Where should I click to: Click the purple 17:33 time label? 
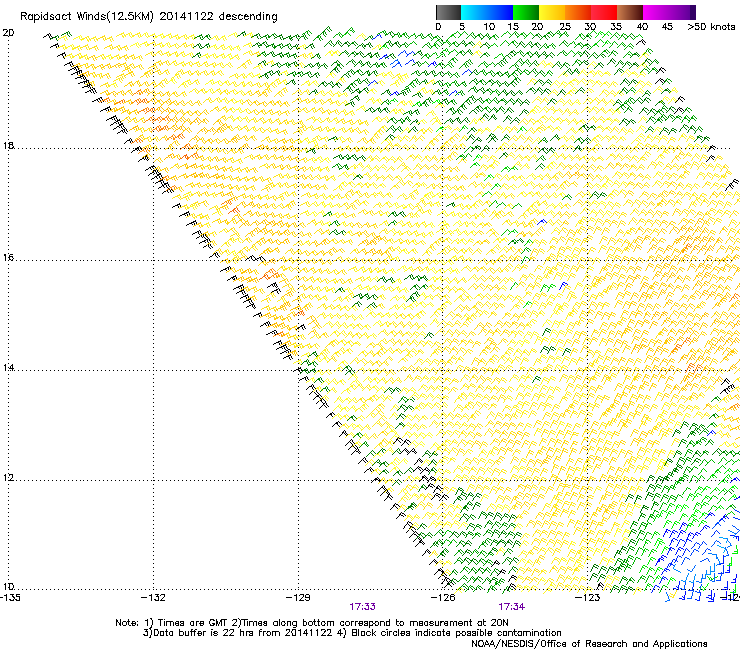(x=362, y=607)
